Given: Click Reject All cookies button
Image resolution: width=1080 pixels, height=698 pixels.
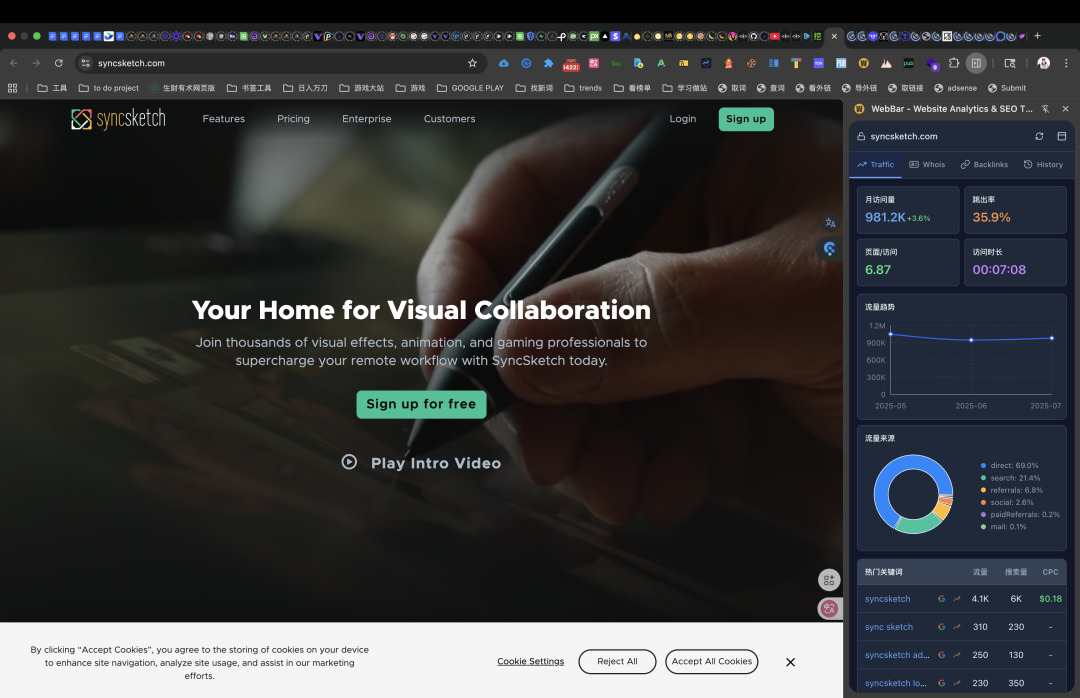Looking at the screenshot, I should point(617,661).
